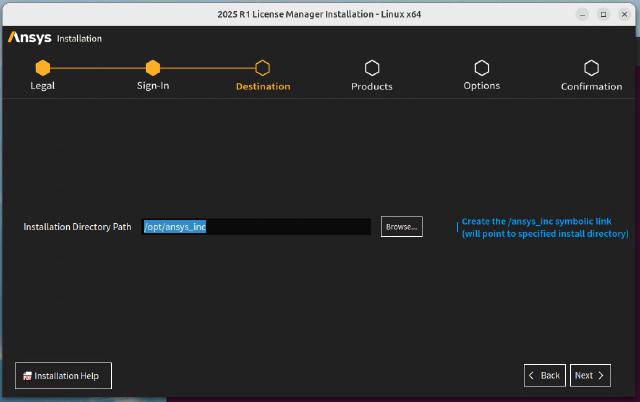The image size is (640, 402).
Task: Select the Sign-In step label
Action: point(153,86)
